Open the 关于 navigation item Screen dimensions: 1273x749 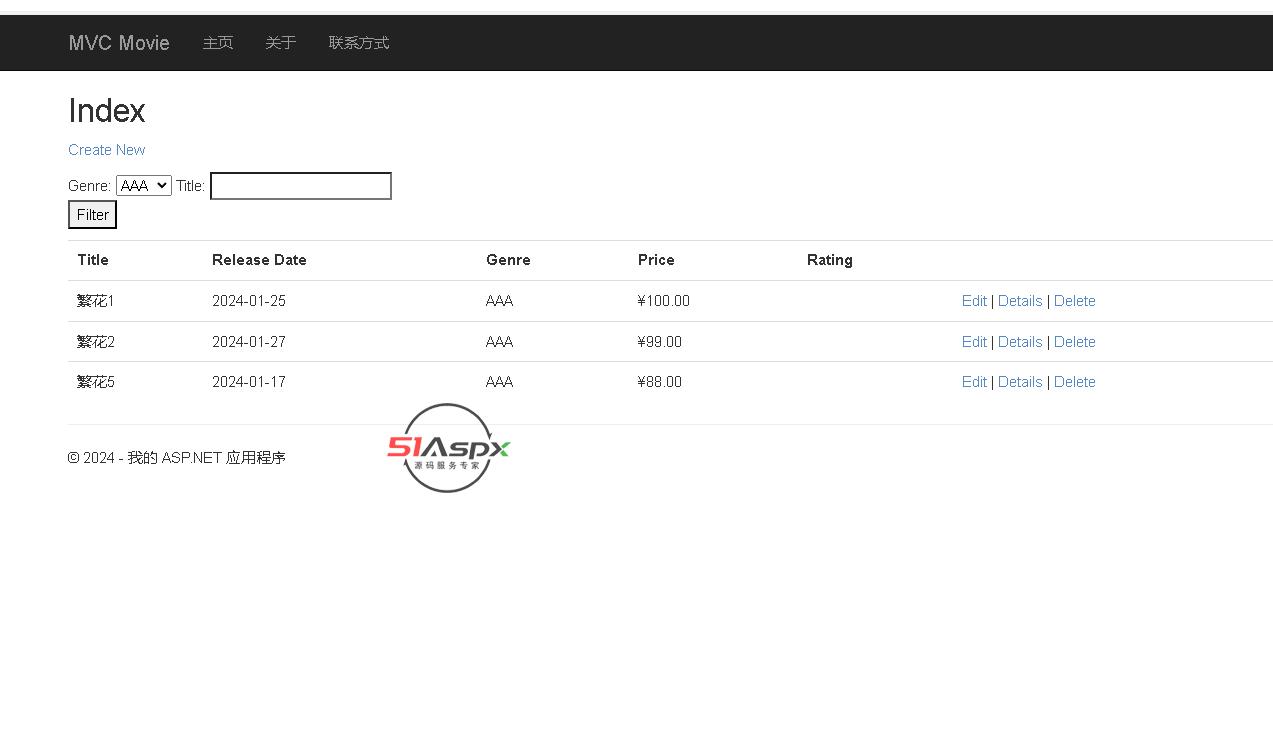click(x=280, y=43)
